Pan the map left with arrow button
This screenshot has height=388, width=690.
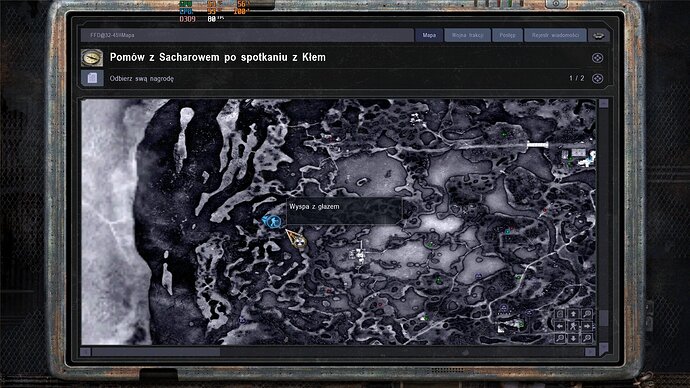(560, 326)
